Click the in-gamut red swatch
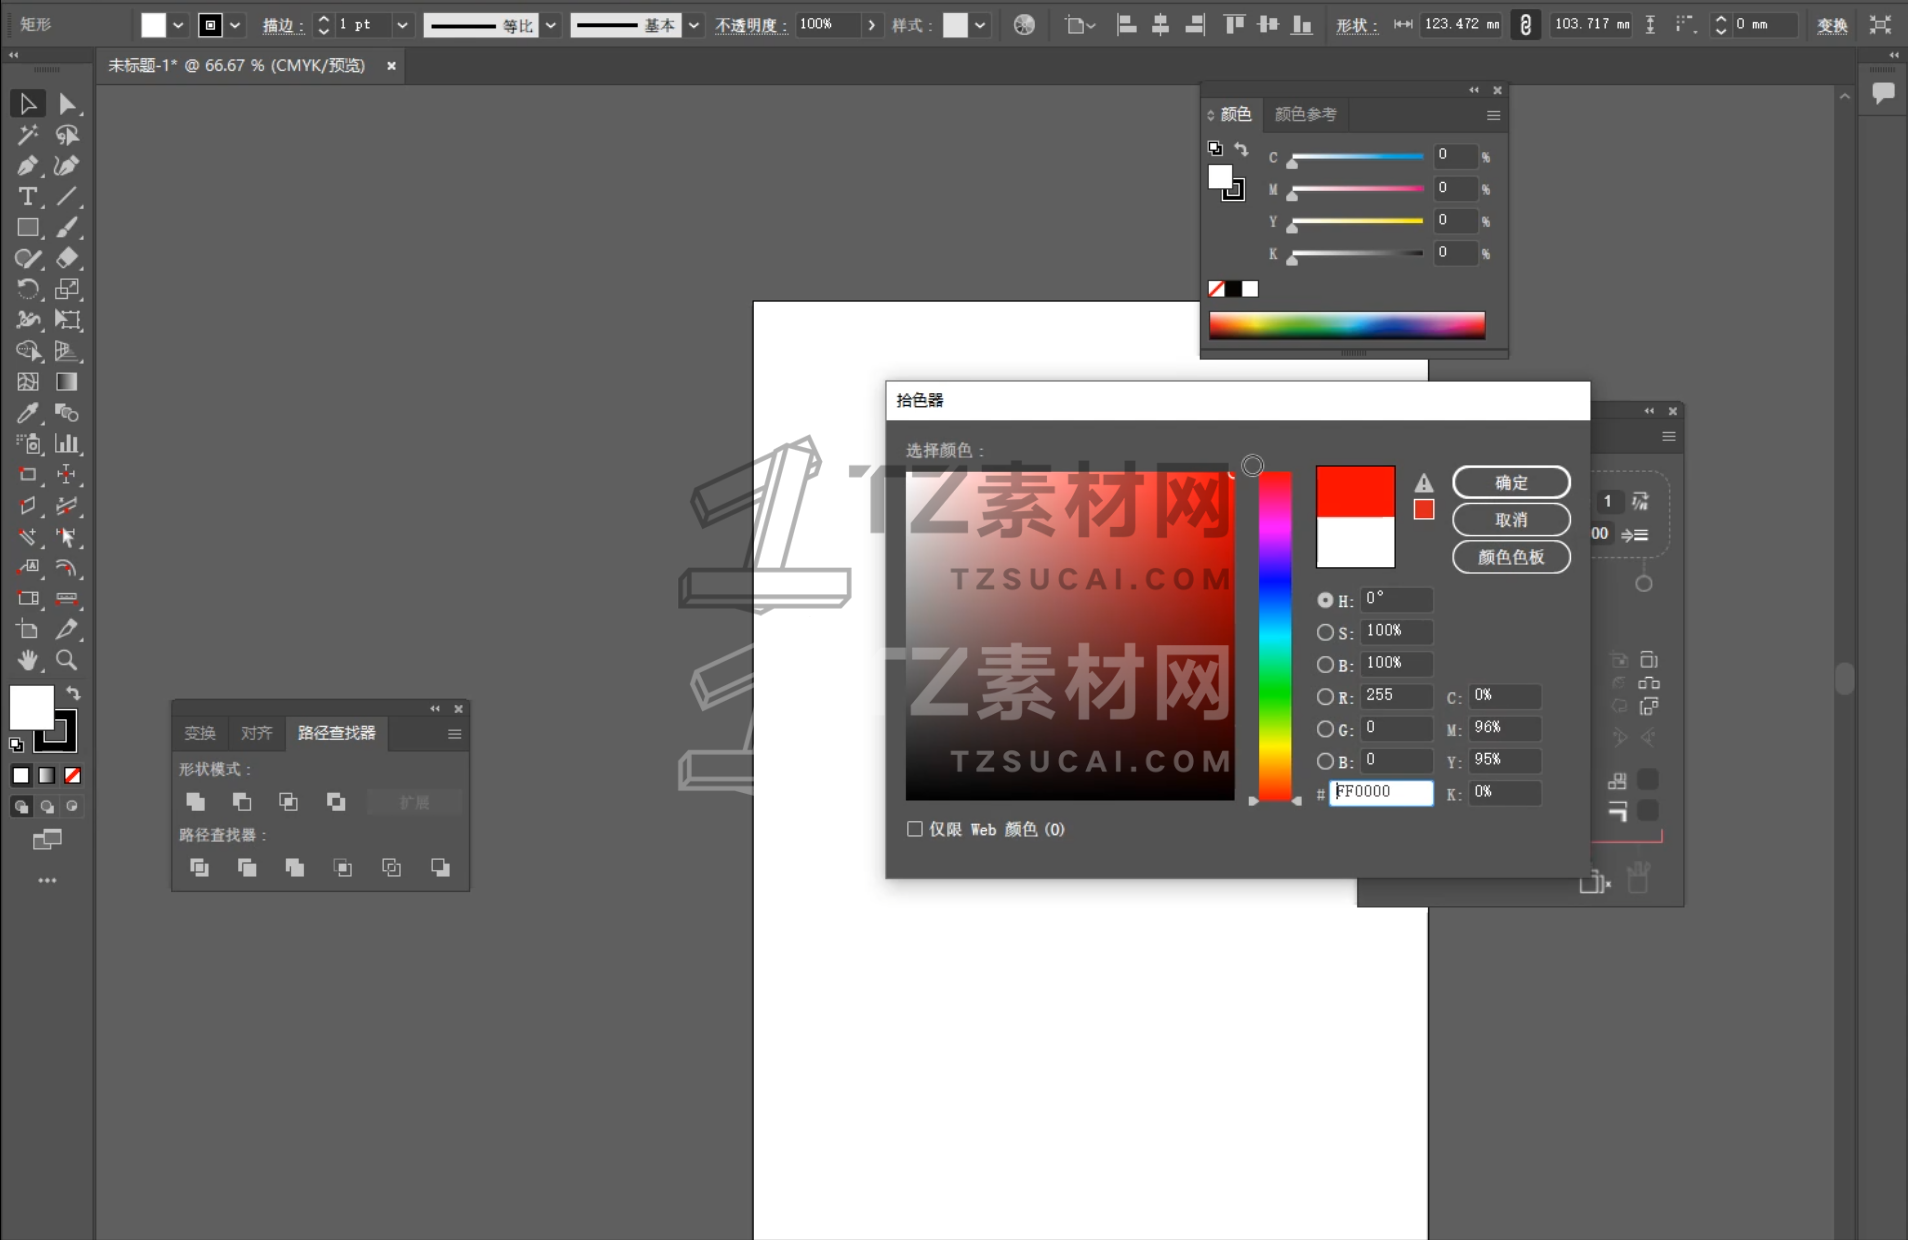 [1424, 510]
